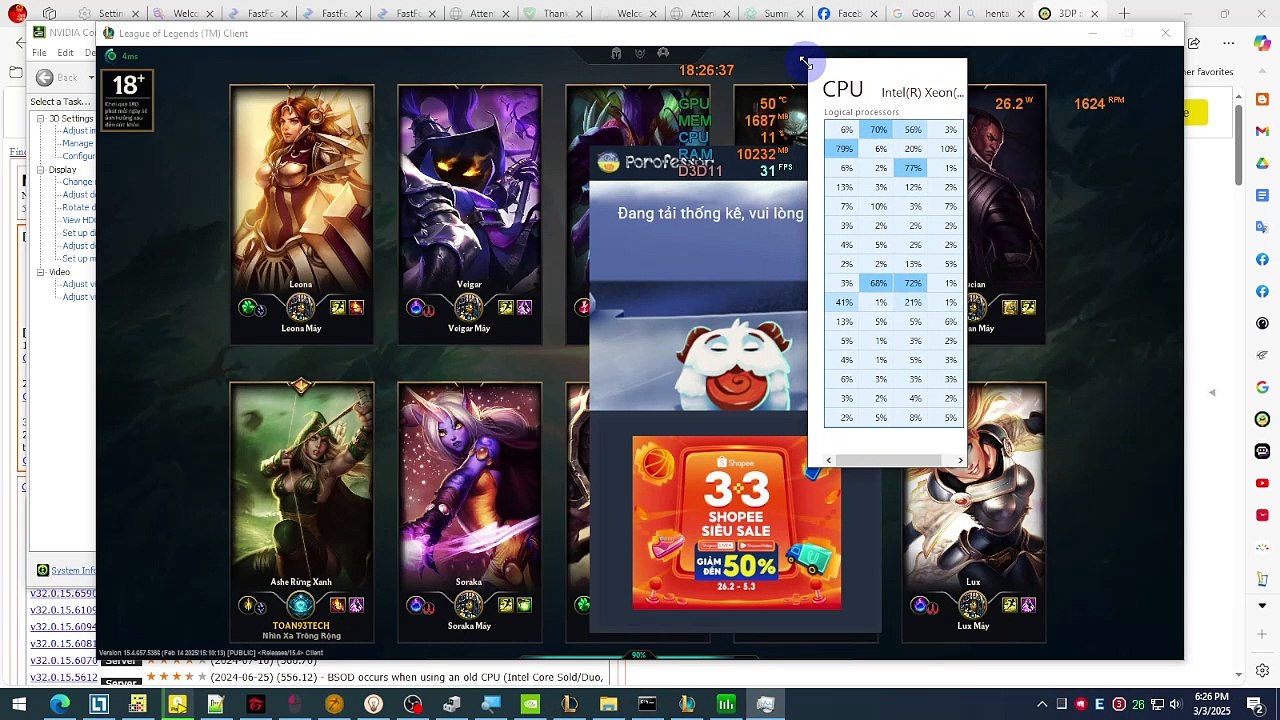Image resolution: width=1280 pixels, height=720 pixels.
Task: Click Back button in NVIDIA Control Panel
Action: [57, 77]
